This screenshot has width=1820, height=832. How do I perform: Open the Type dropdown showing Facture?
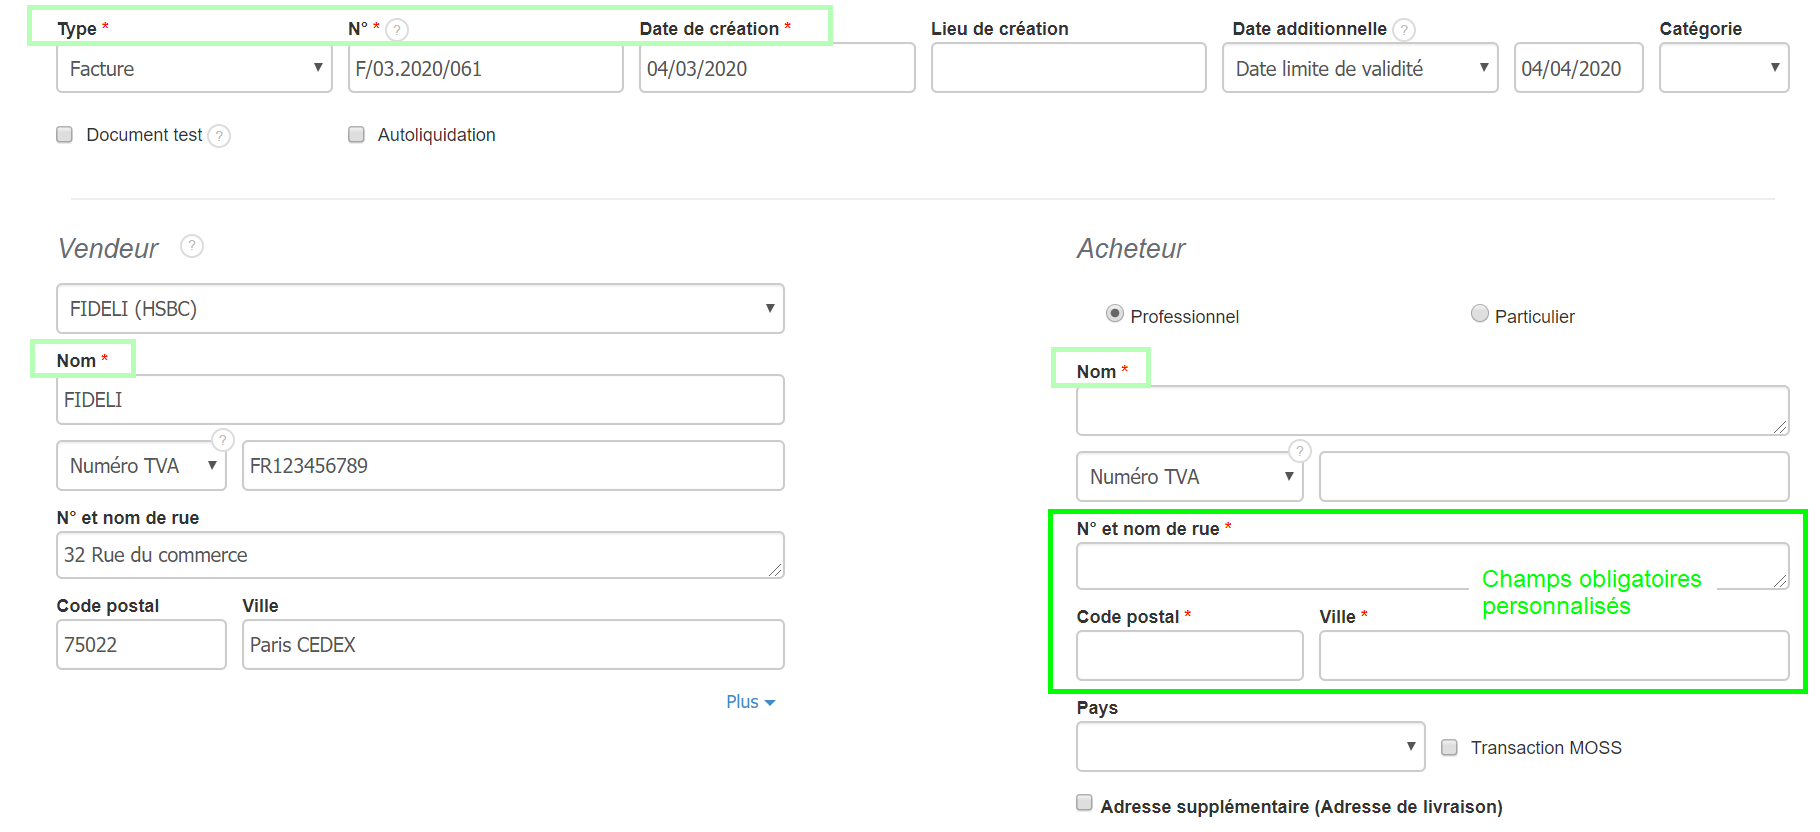click(194, 68)
